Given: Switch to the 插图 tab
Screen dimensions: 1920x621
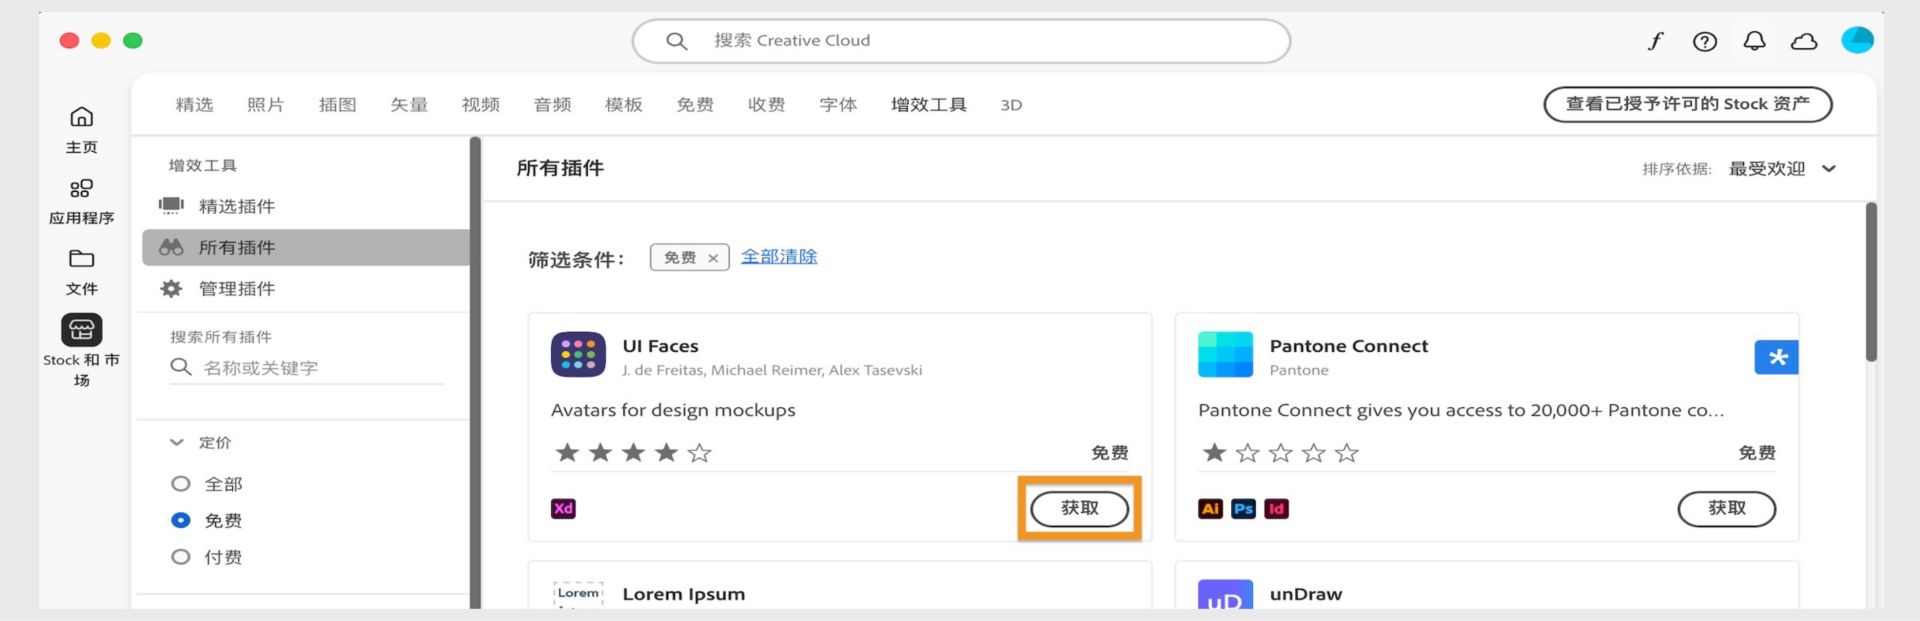Looking at the screenshot, I should [338, 105].
